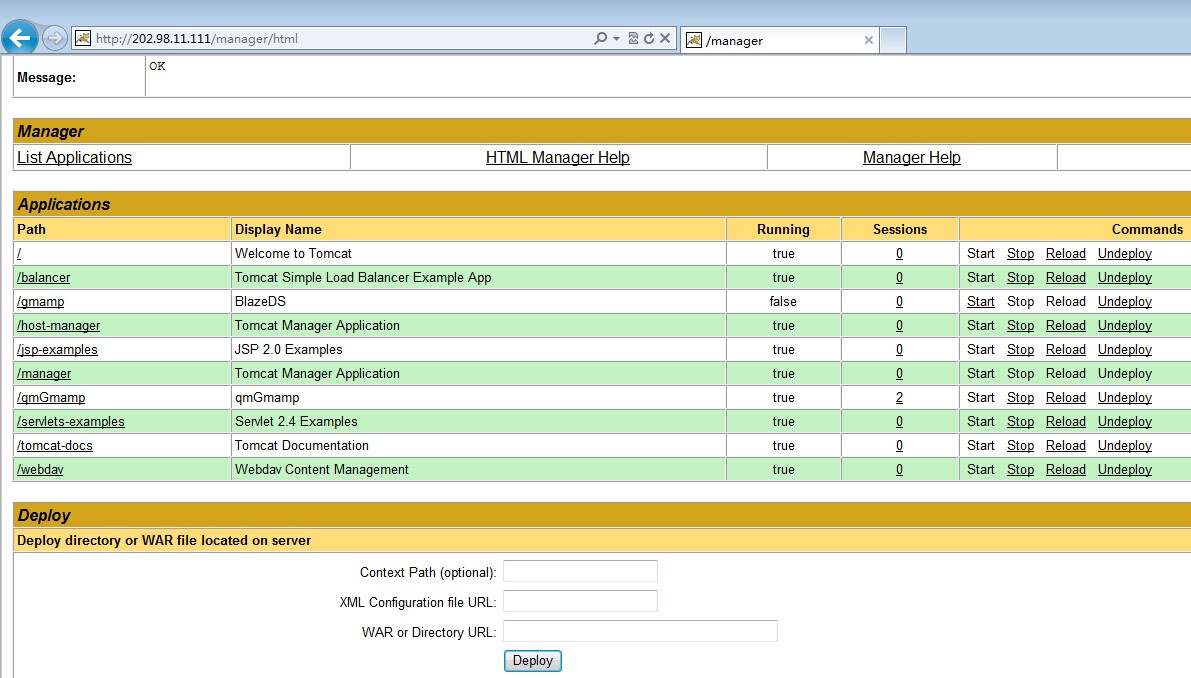Select the /manager browser tab

tap(780, 40)
